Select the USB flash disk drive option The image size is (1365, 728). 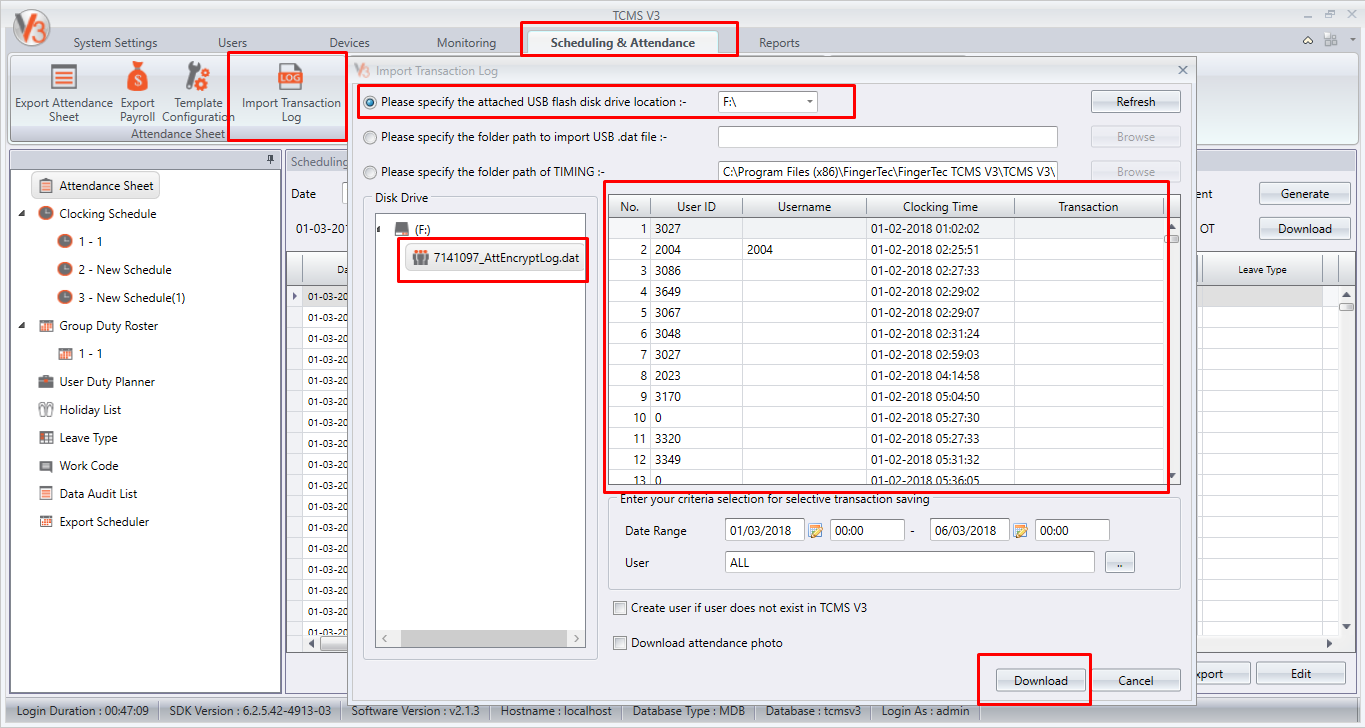(370, 102)
